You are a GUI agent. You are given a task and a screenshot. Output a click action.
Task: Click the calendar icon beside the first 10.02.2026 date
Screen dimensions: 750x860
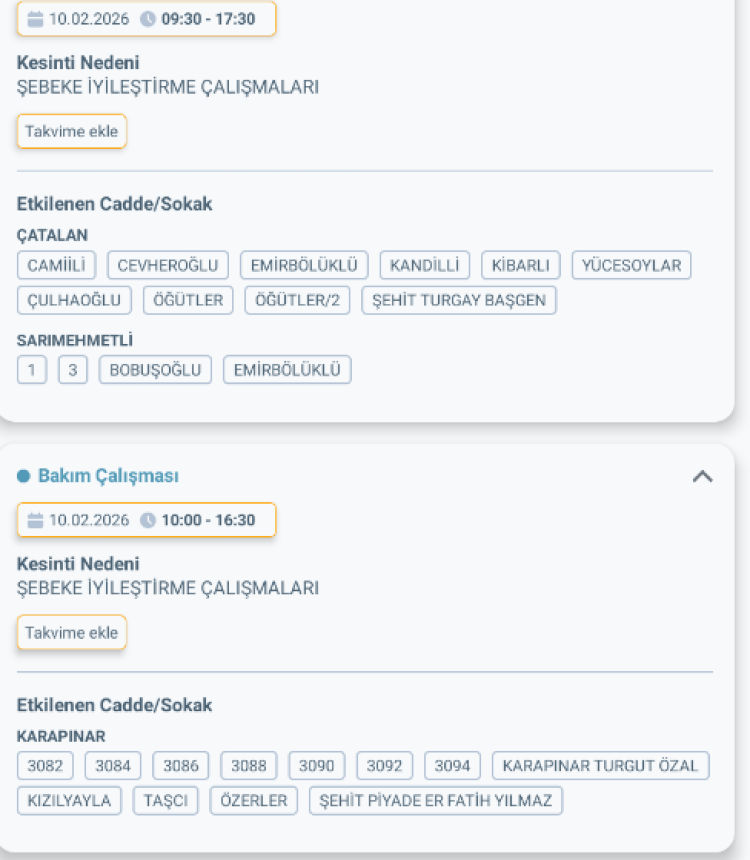coord(37,17)
